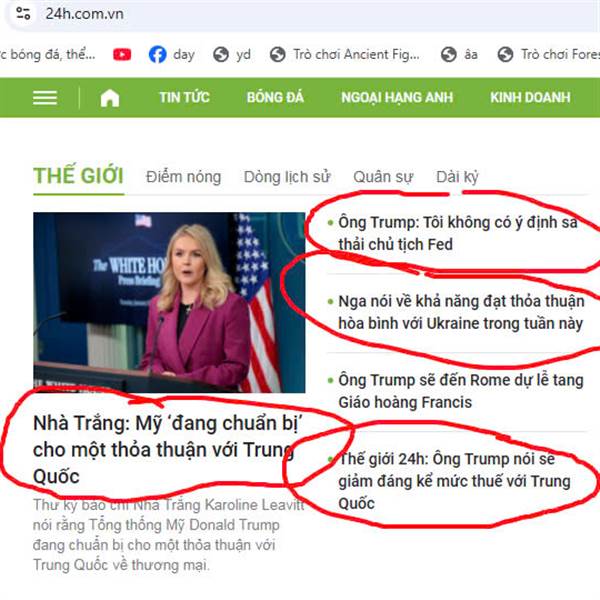Open the hamburger menu icon

pyautogui.click(x=45, y=98)
